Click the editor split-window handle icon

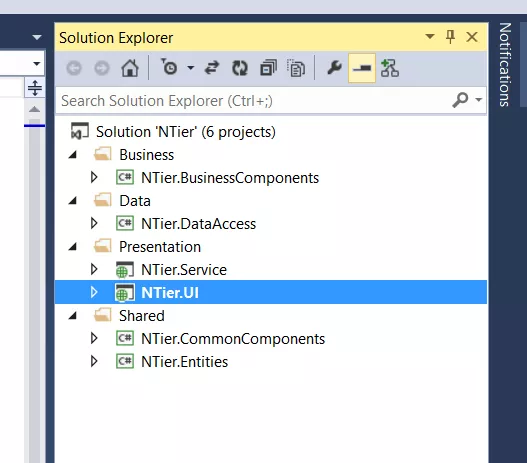click(35, 88)
